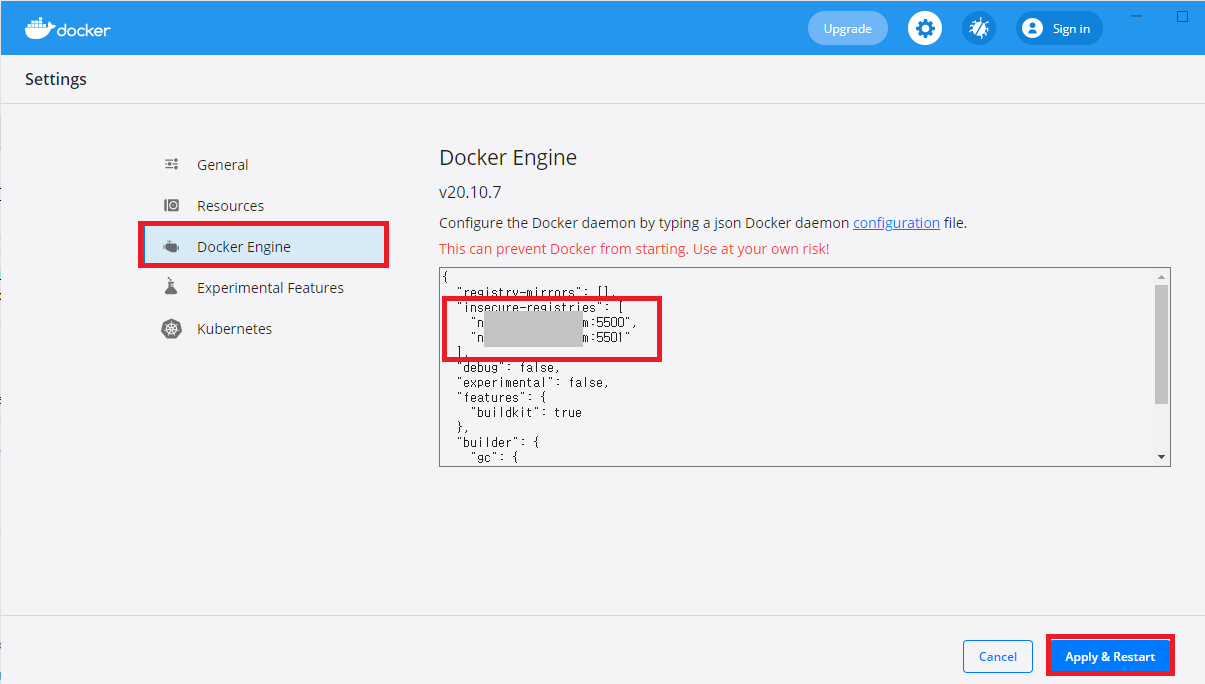Screen dimensions: 1205x684
Task: Click the Docker Engine heading
Action: tap(508, 158)
